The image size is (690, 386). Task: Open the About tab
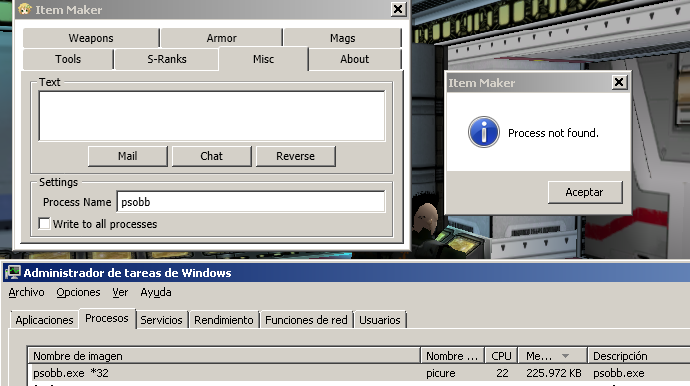pyautogui.click(x=355, y=59)
